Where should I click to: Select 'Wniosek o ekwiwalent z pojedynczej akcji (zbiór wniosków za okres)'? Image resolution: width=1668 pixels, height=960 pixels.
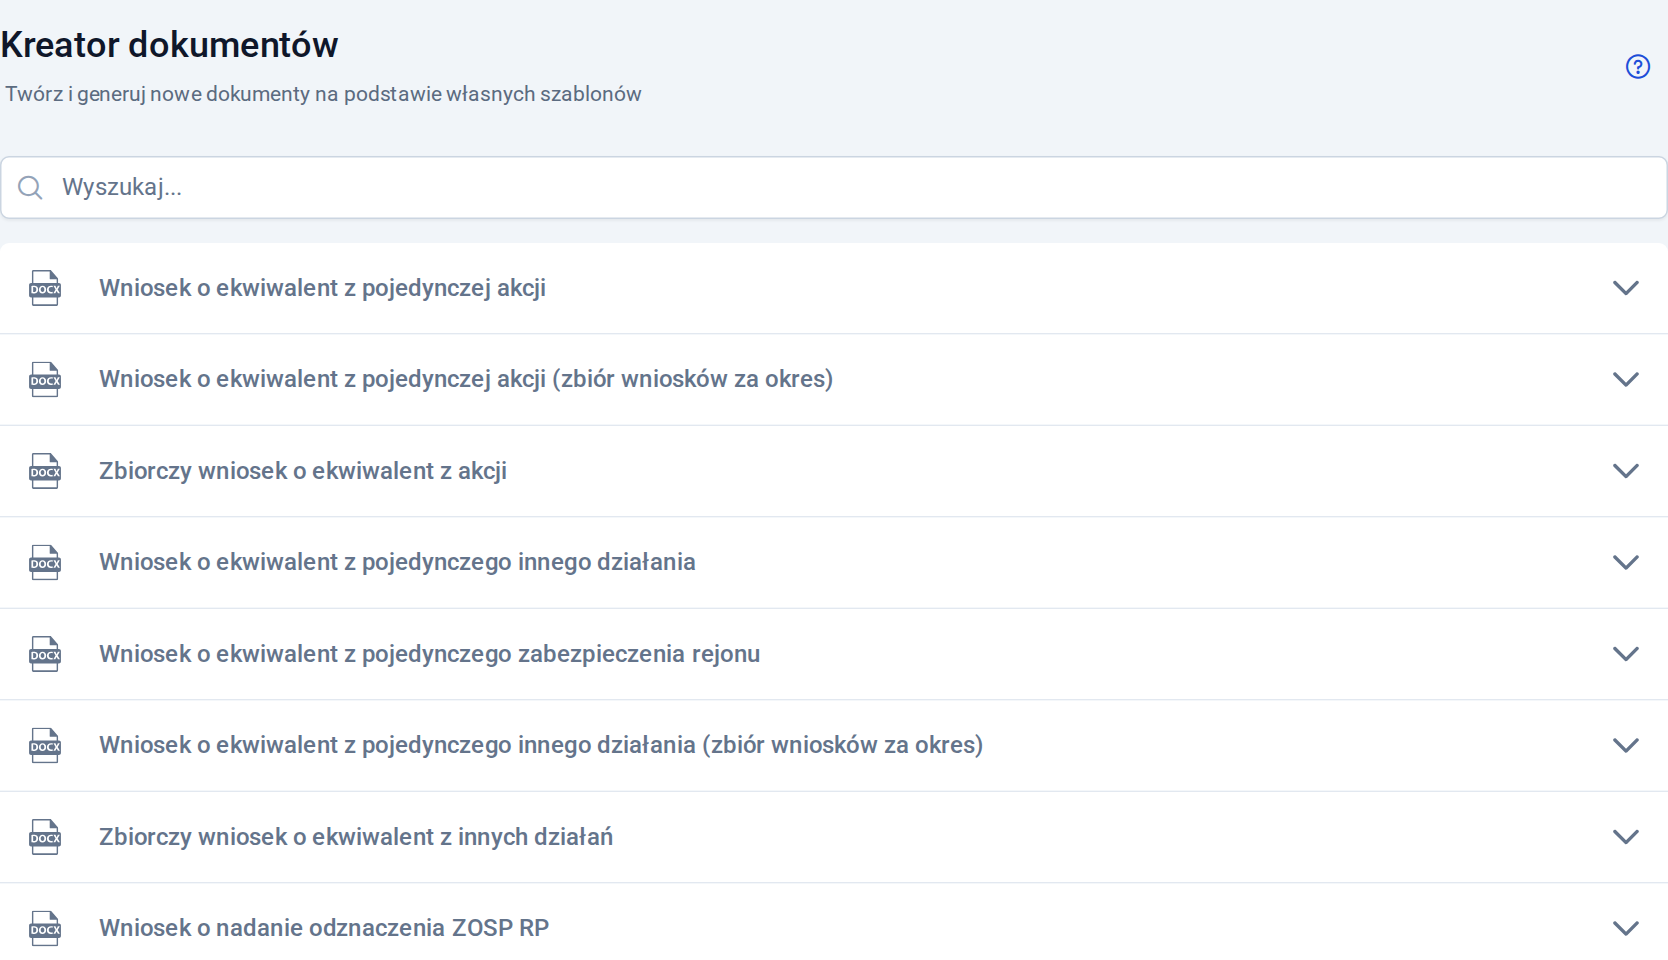pyautogui.click(x=466, y=379)
